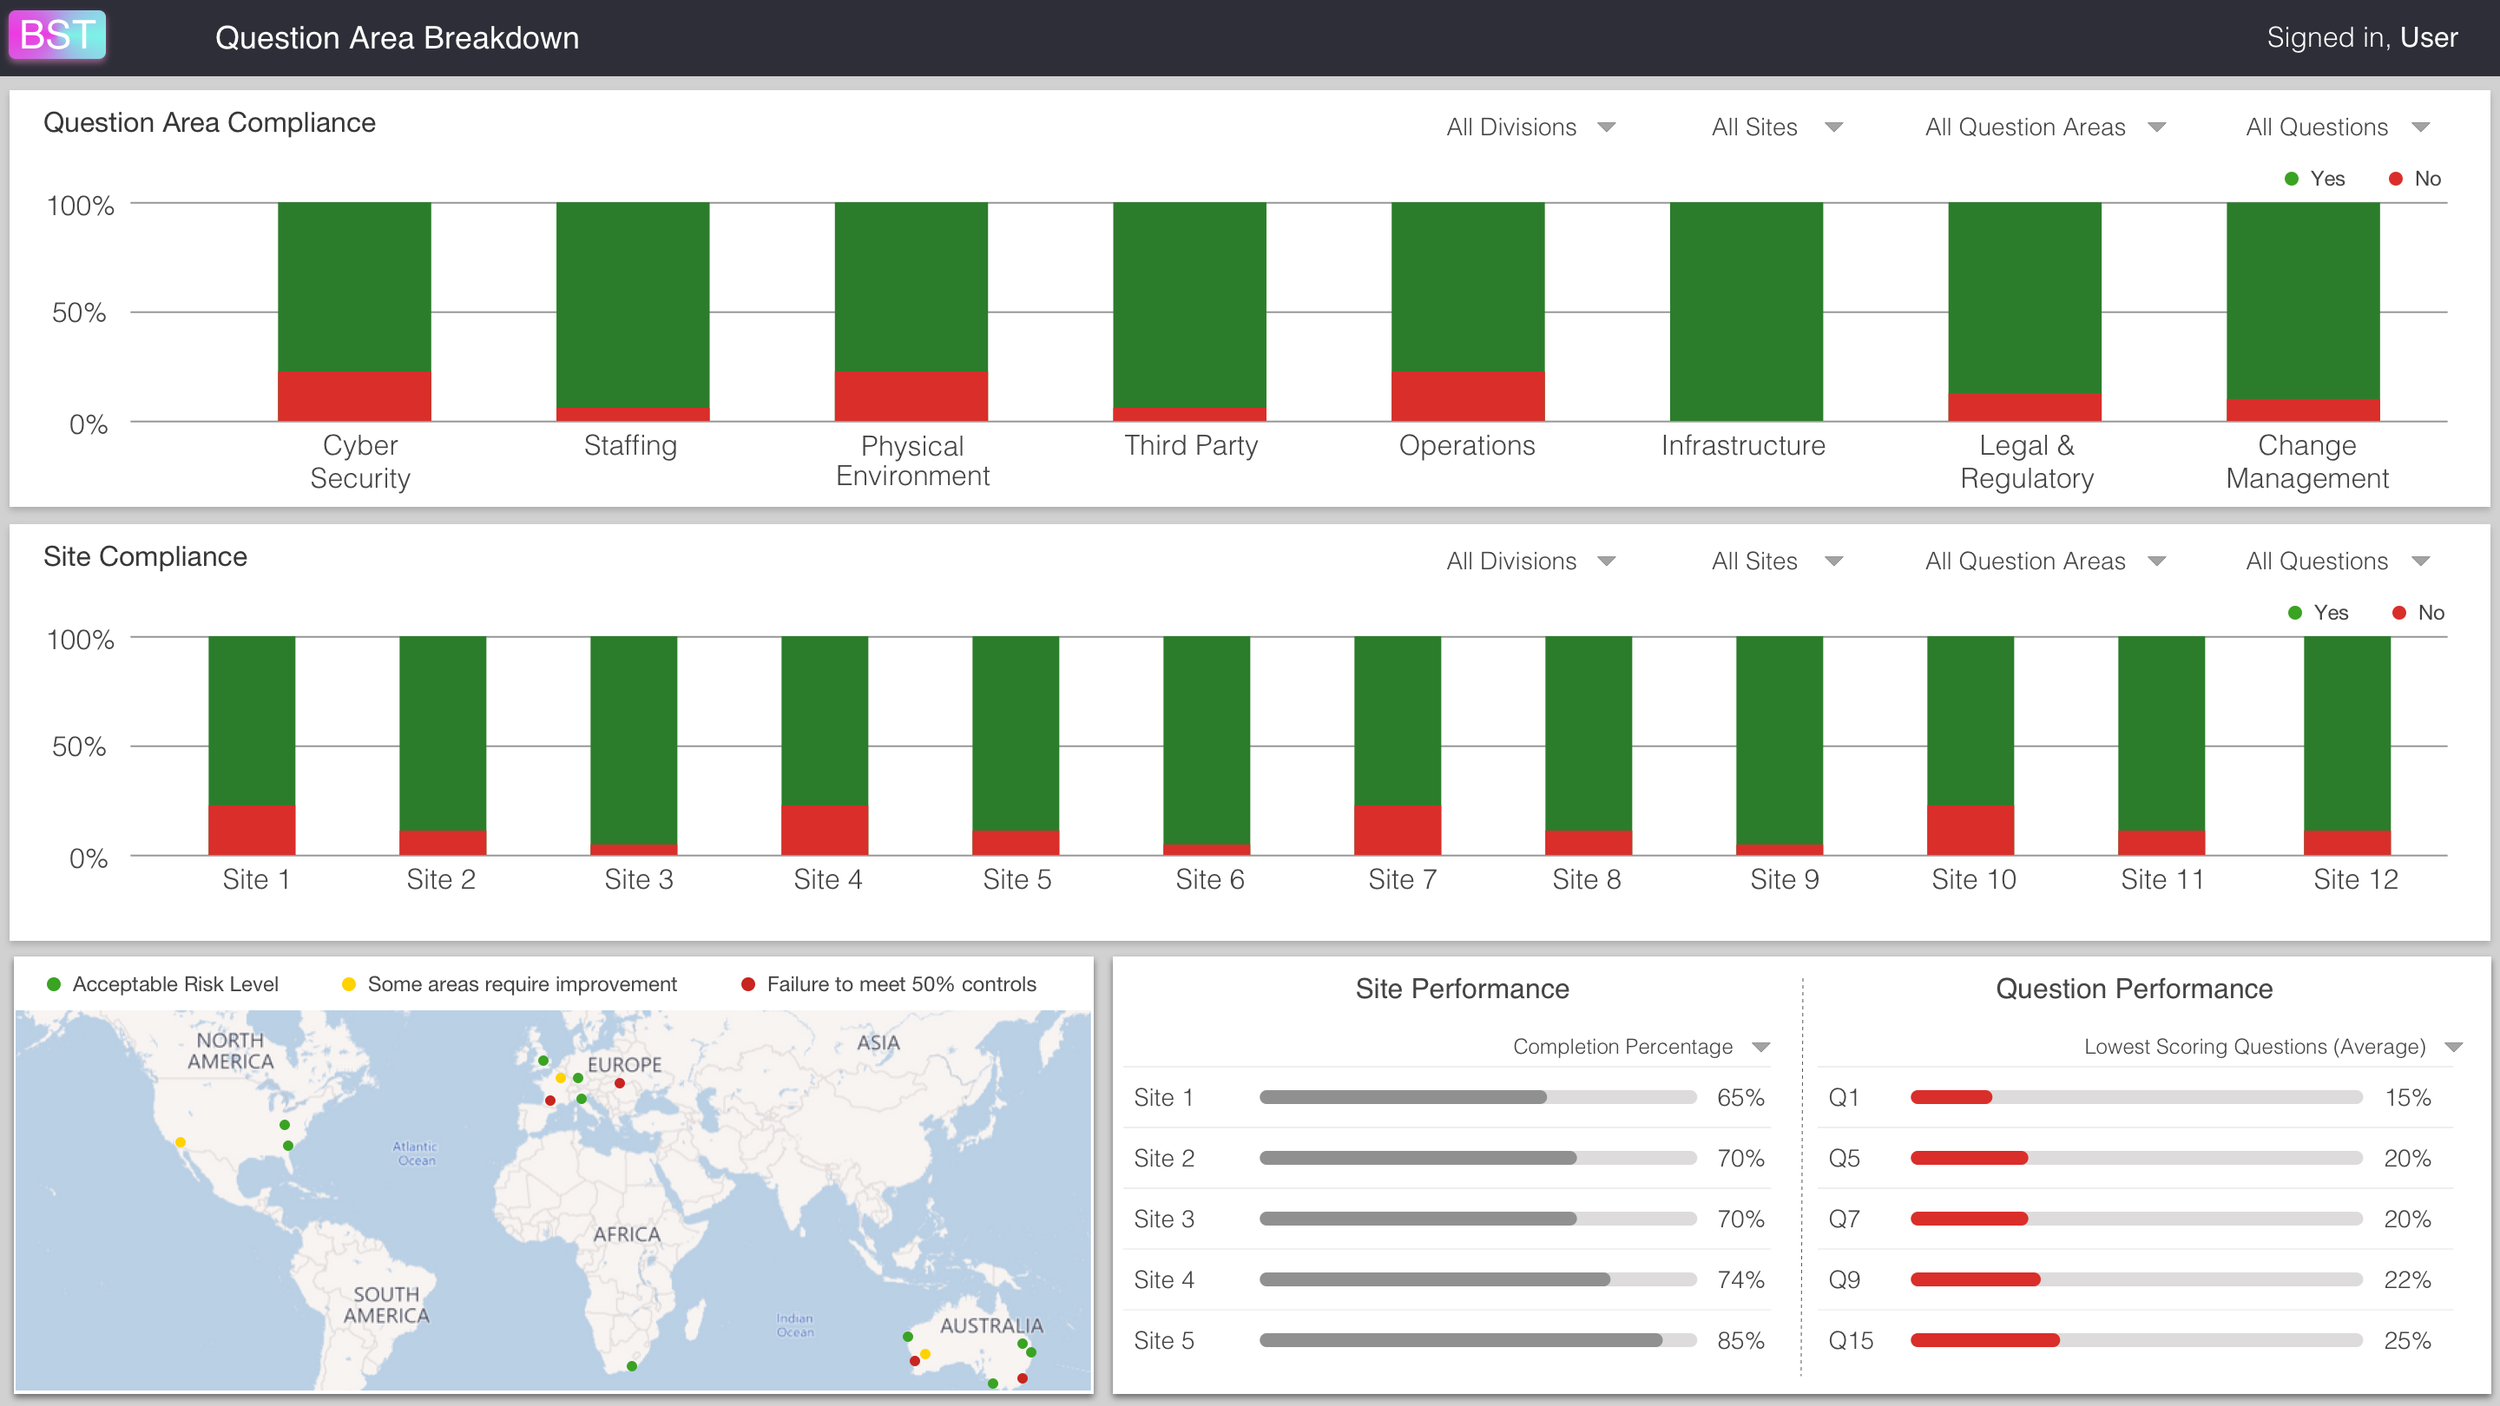Select the Q15 question label
Viewport: 2500px width, 1406px height.
point(1851,1340)
